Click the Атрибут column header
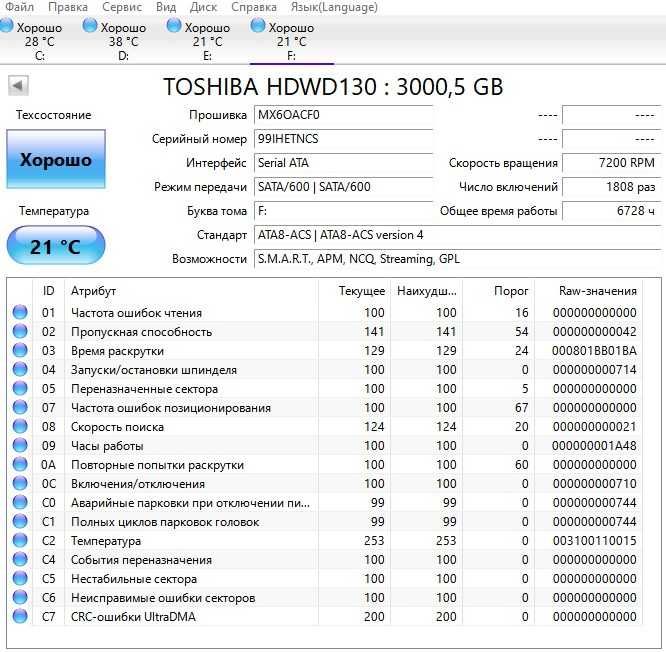666x652 pixels. pyautogui.click(x=191, y=291)
